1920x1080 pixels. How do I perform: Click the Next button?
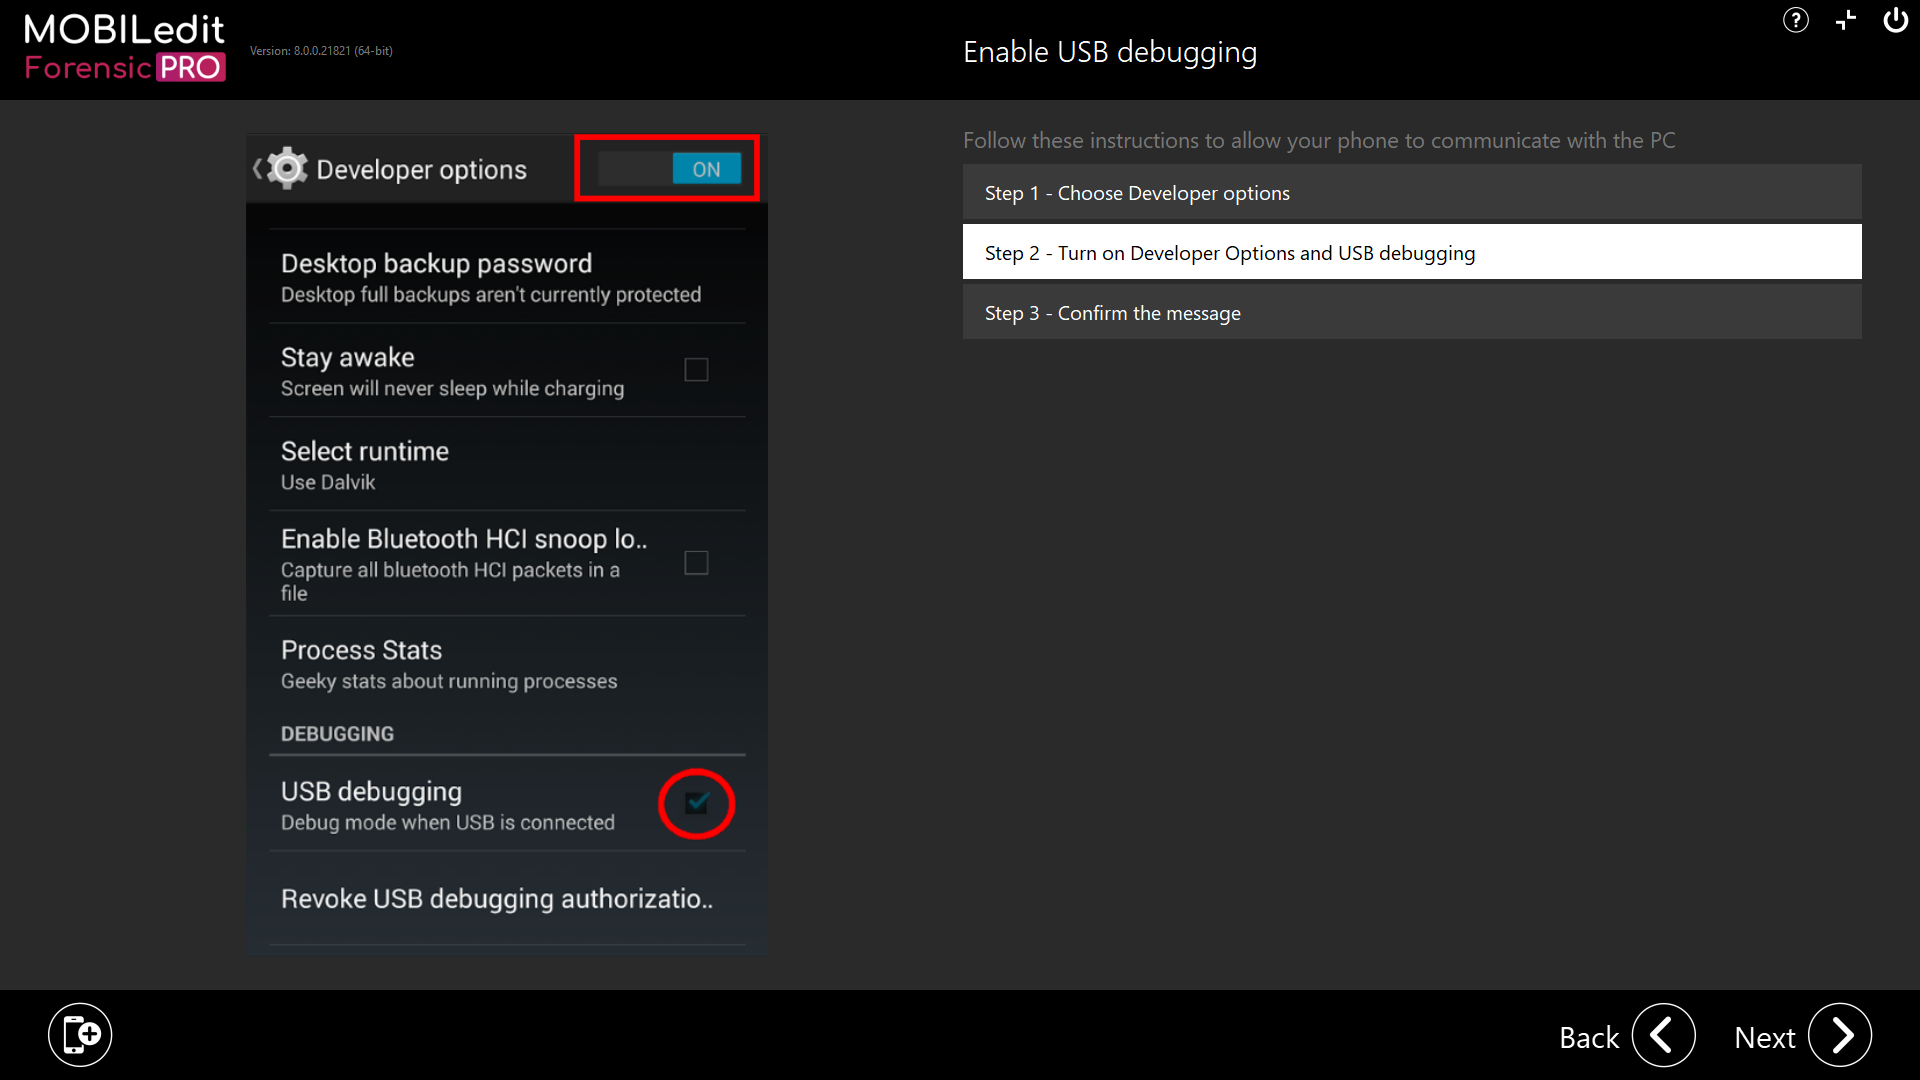pyautogui.click(x=1765, y=1038)
